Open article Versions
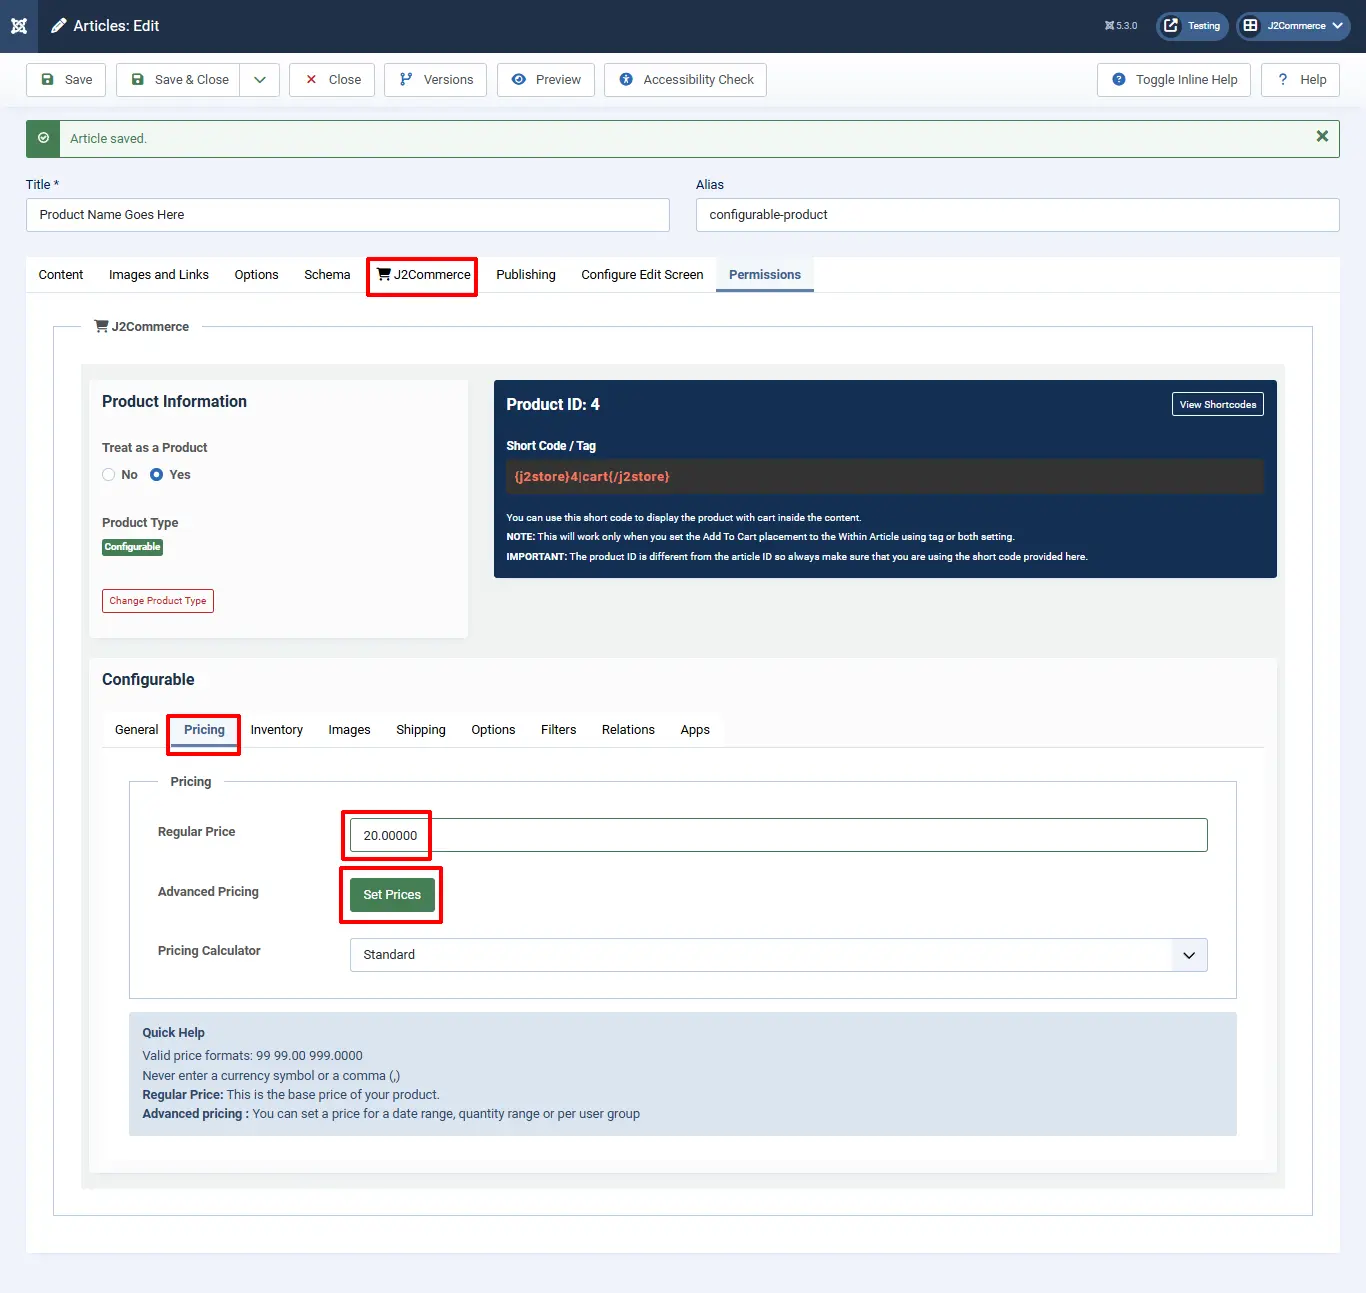 click(436, 80)
